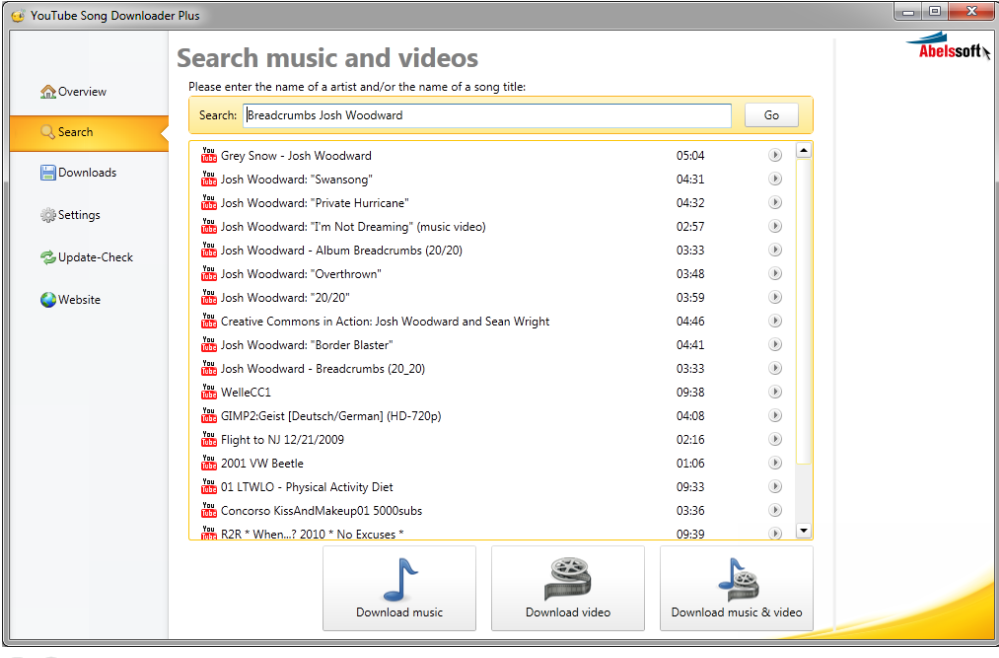Click the Download music button
The image size is (999, 658).
(399, 589)
